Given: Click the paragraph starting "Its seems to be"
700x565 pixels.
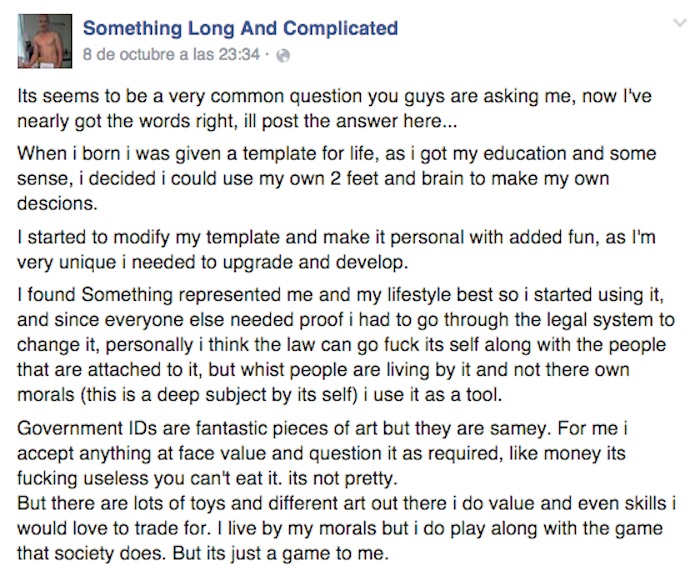Looking at the screenshot, I should 340,110.
